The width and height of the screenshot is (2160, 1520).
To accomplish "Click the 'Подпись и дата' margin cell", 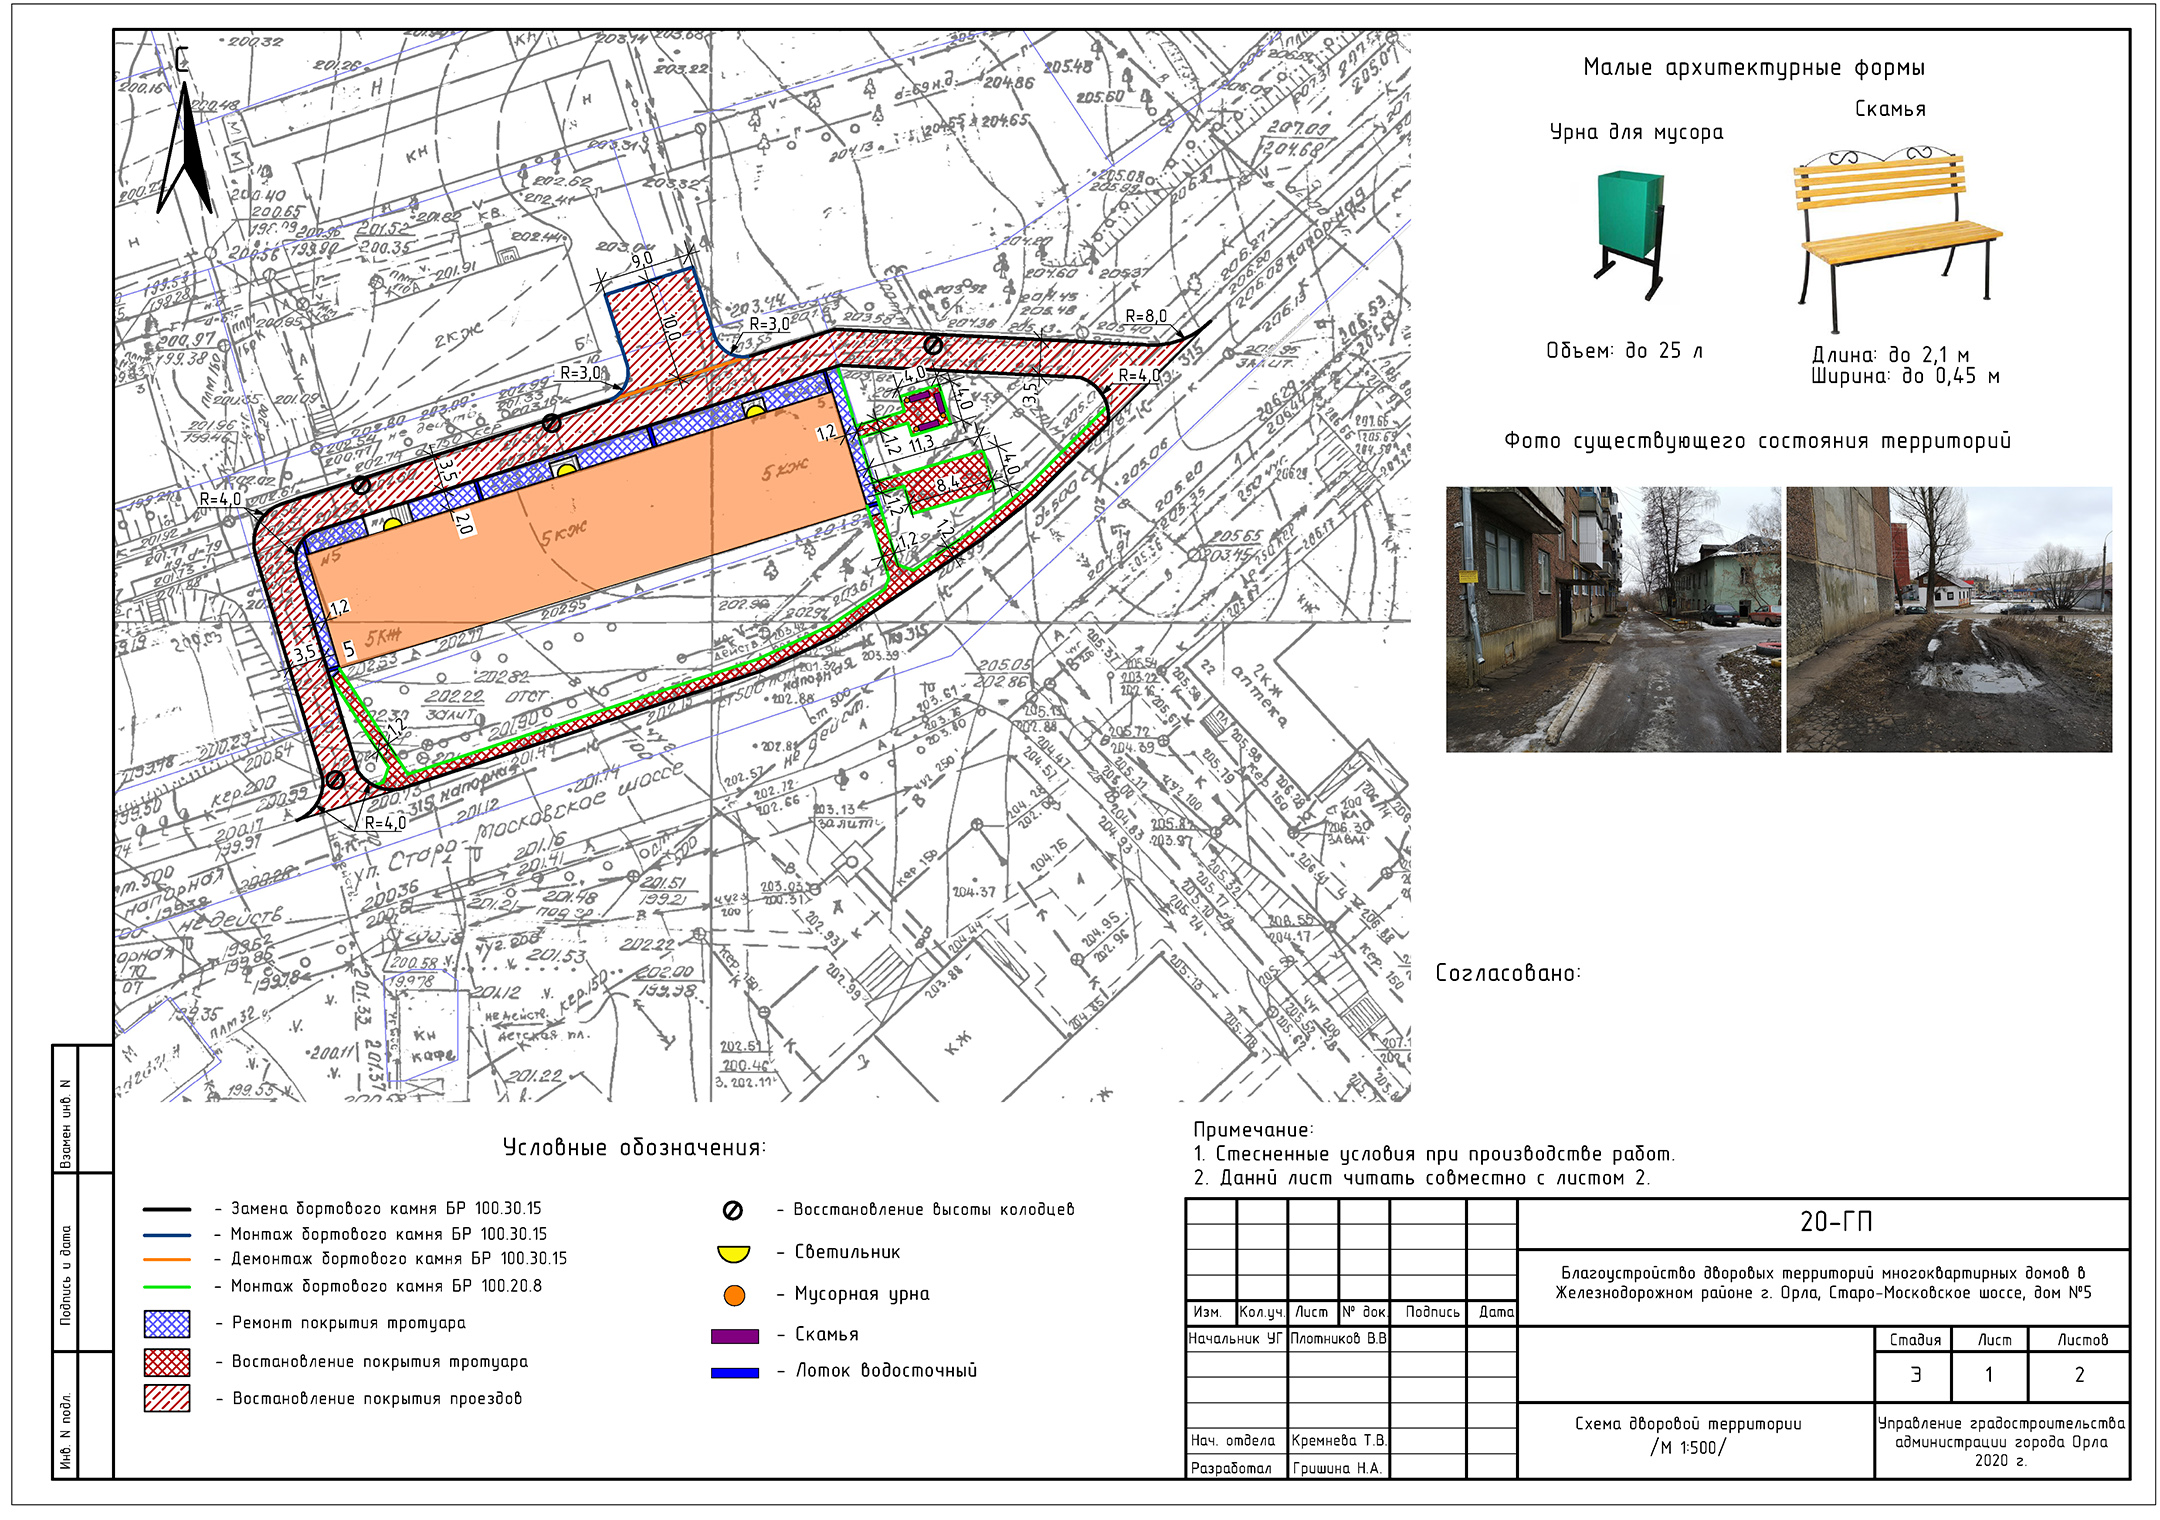I will coord(66,1275).
